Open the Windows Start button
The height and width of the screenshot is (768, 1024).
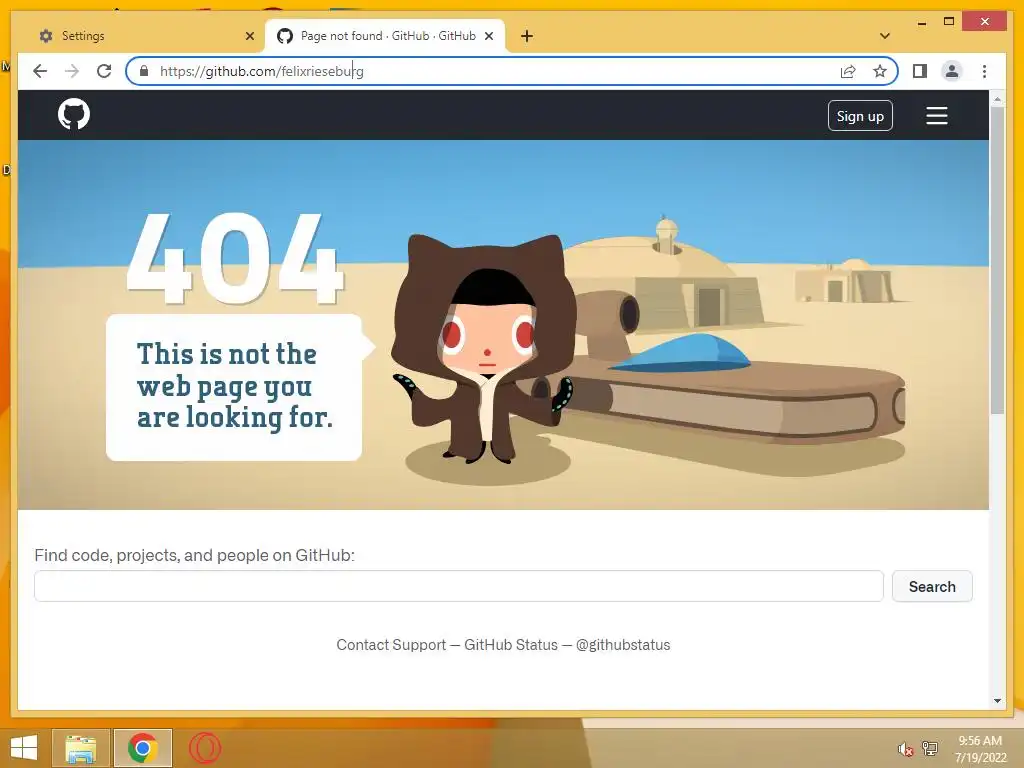(24, 748)
